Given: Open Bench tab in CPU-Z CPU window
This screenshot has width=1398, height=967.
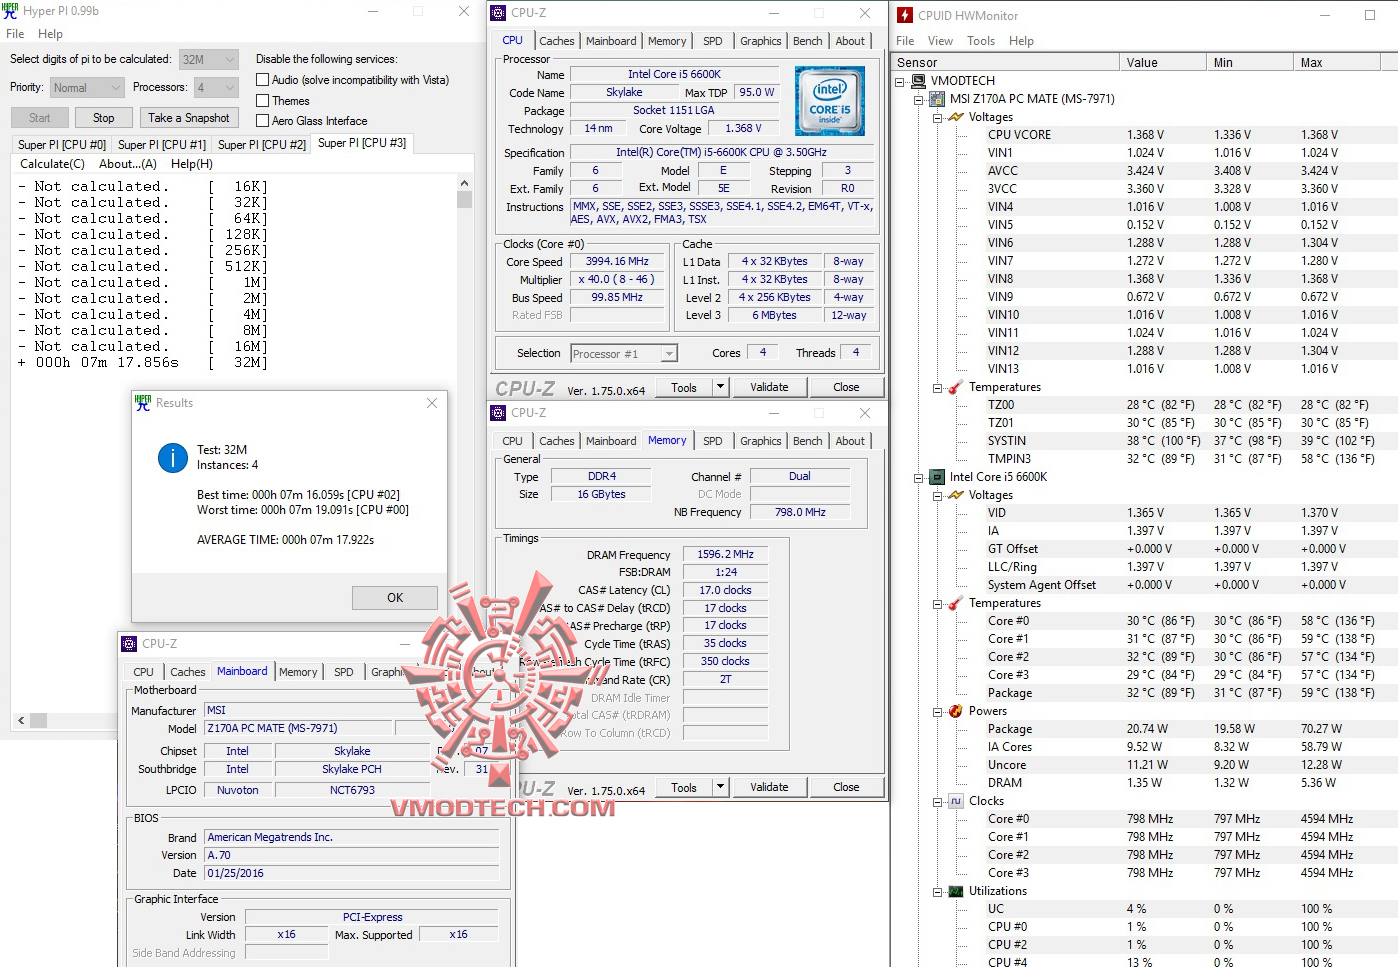Looking at the screenshot, I should [x=808, y=41].
